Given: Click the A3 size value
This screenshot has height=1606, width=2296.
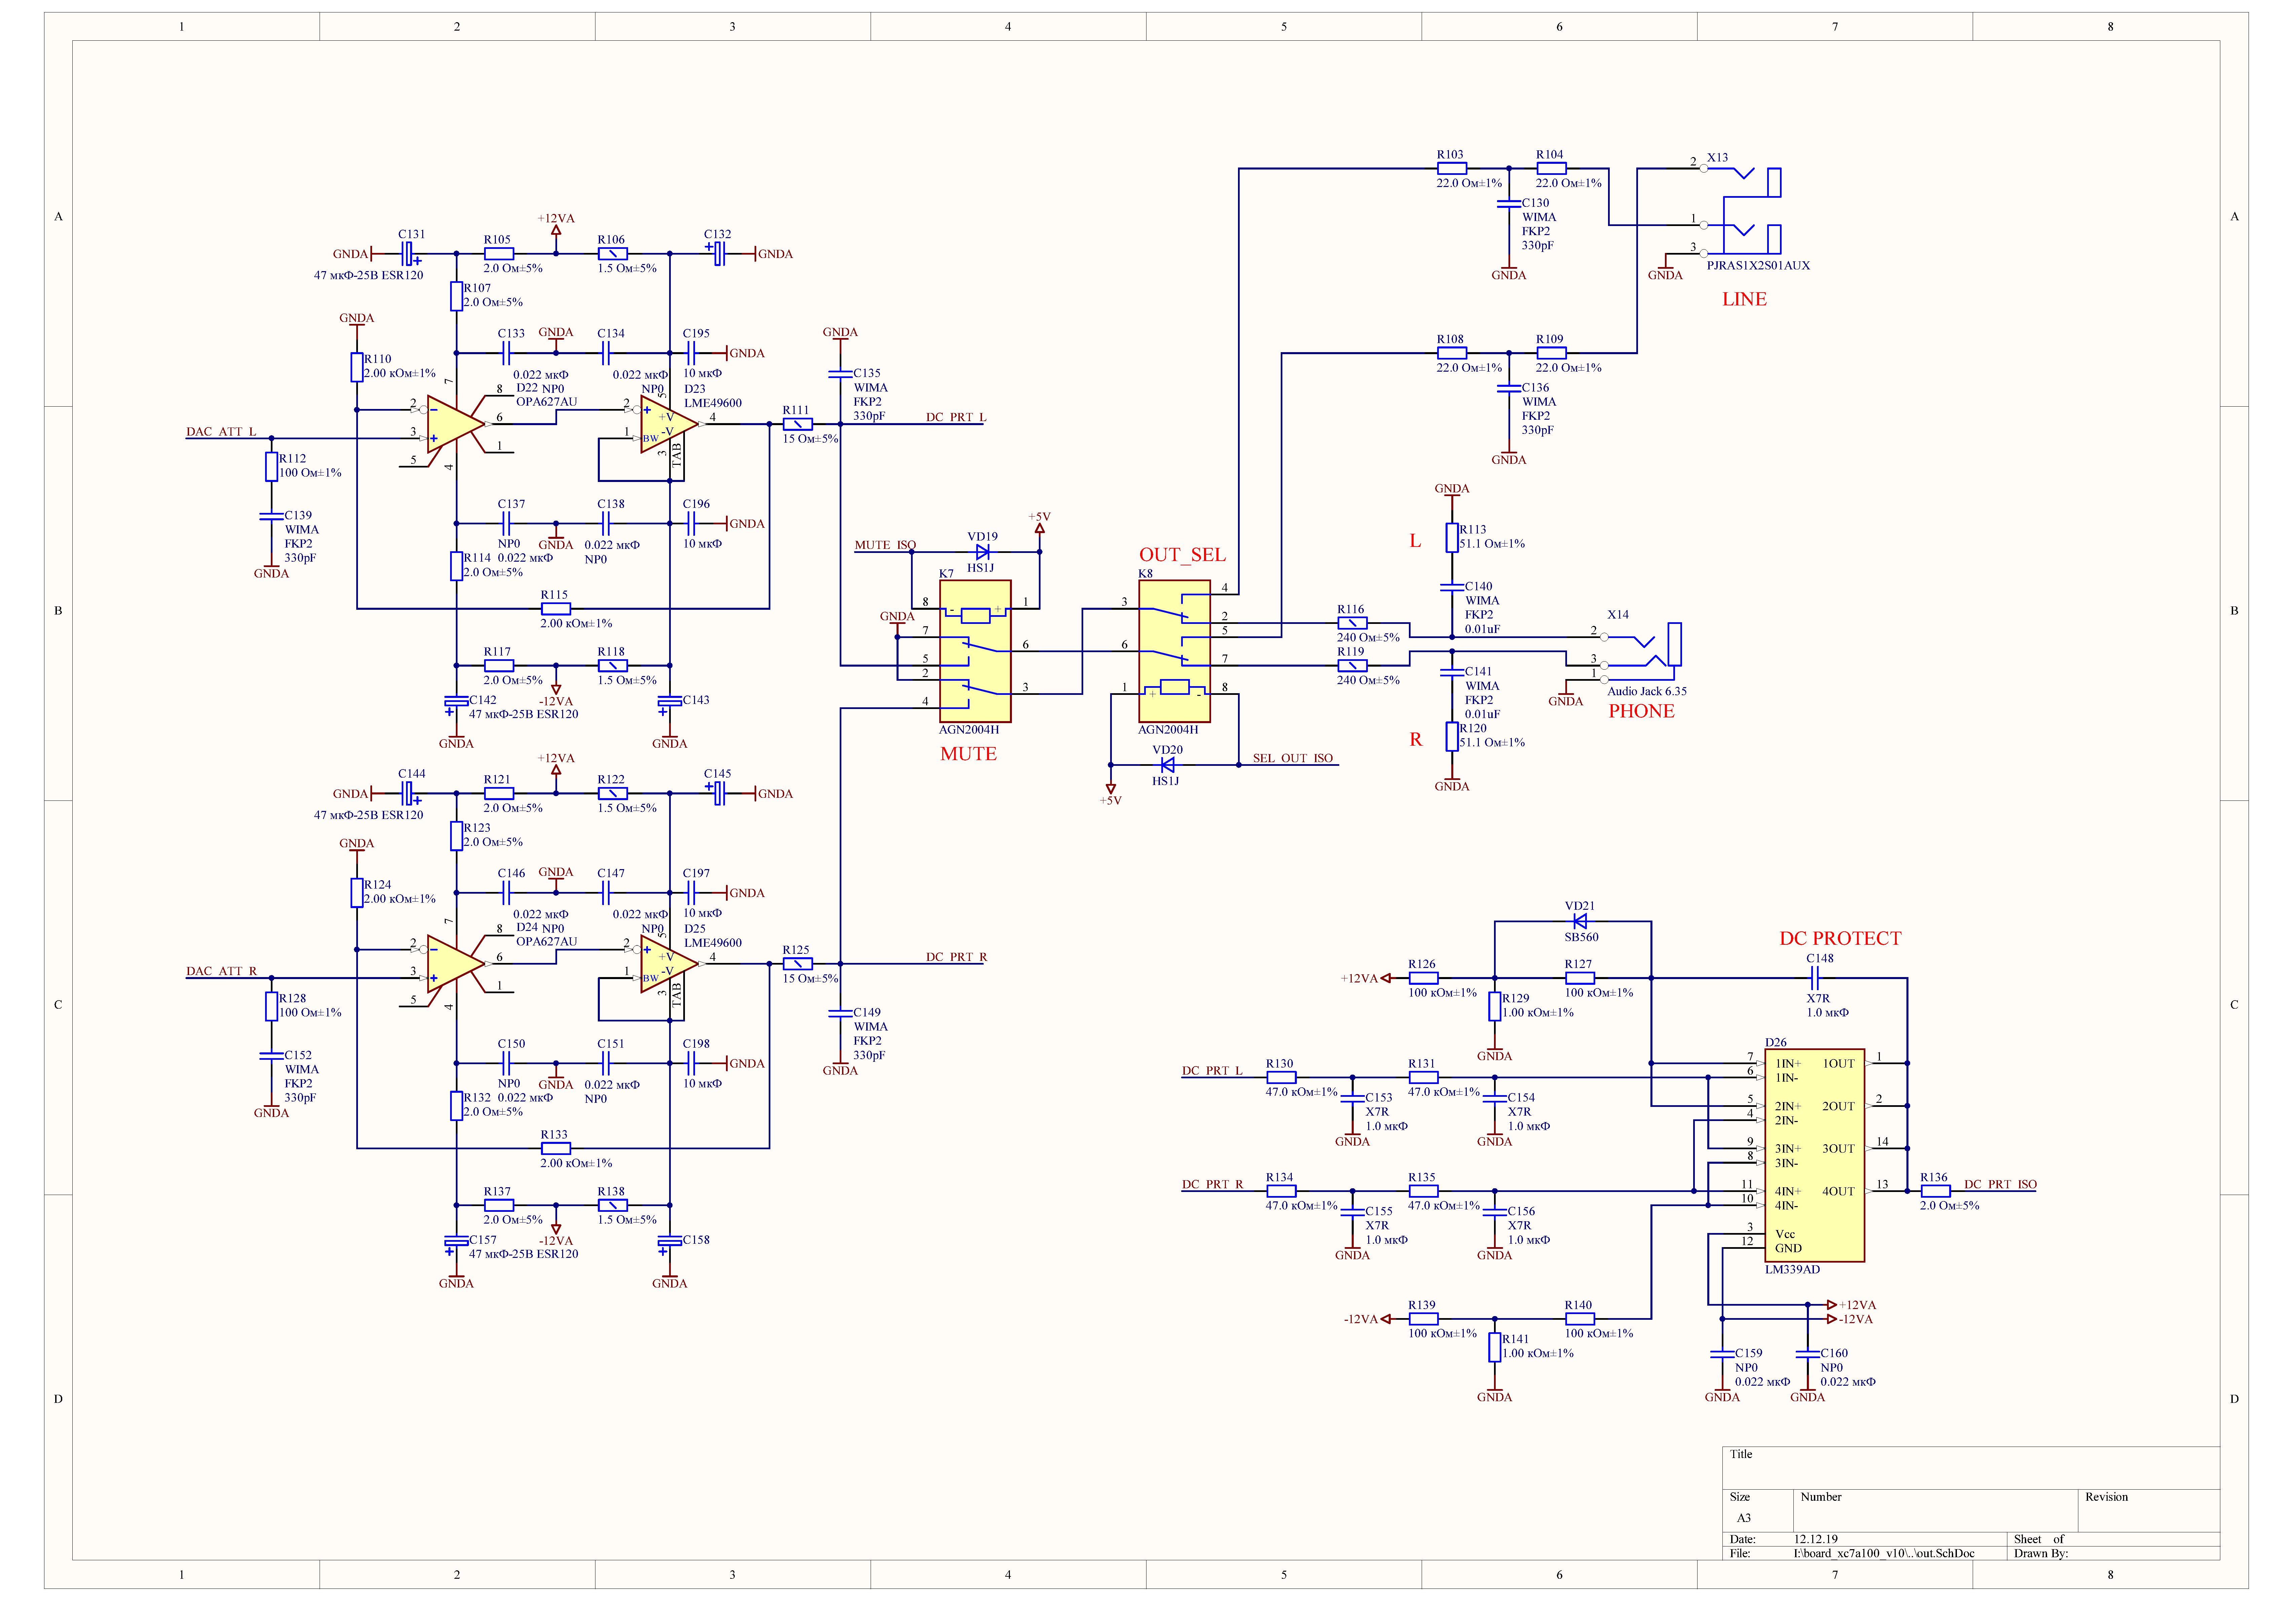Looking at the screenshot, I should [x=1744, y=1518].
